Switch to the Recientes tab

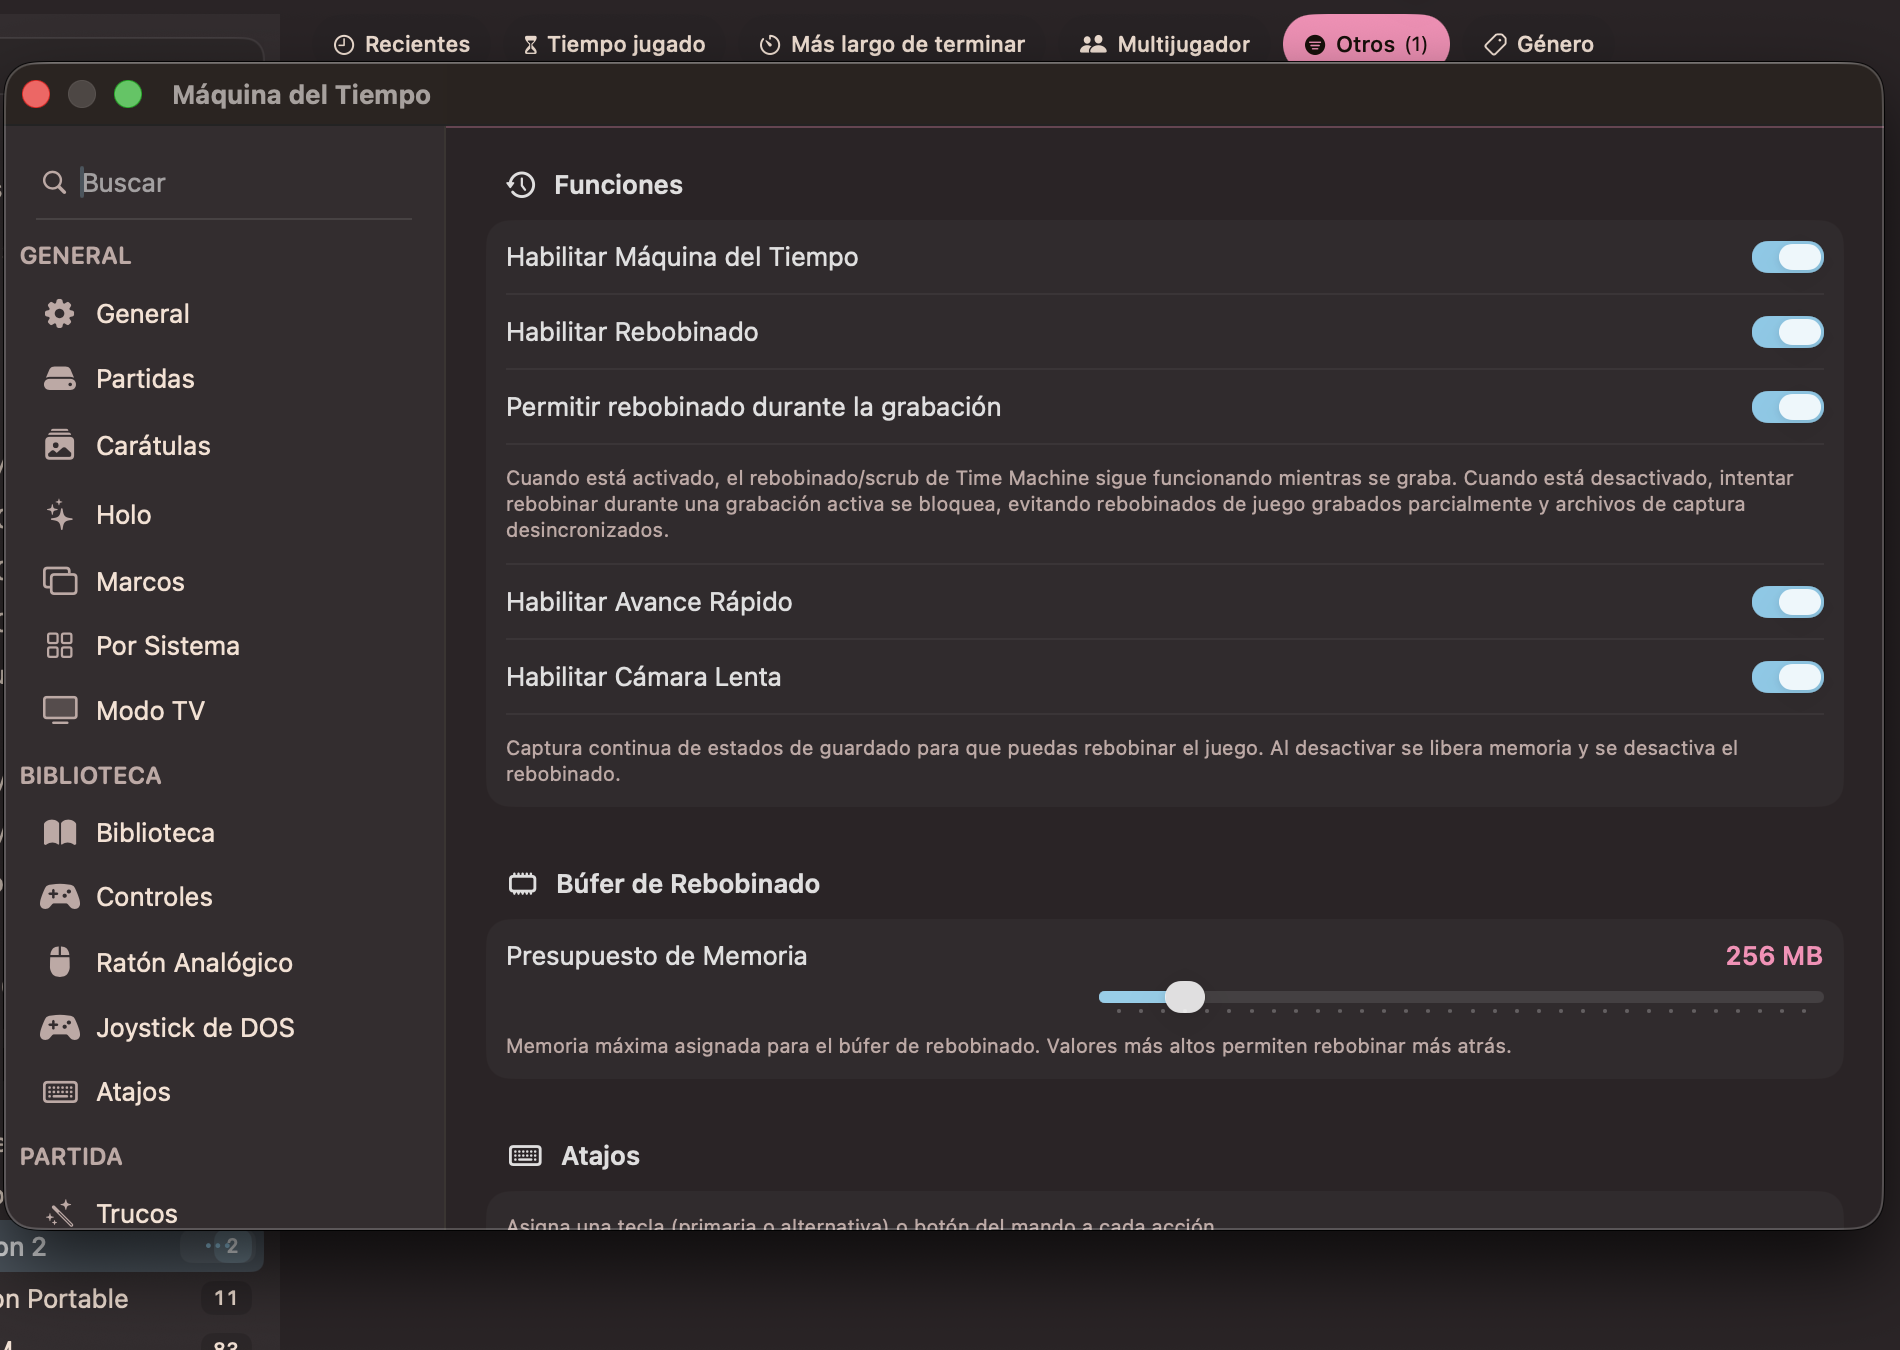[402, 44]
